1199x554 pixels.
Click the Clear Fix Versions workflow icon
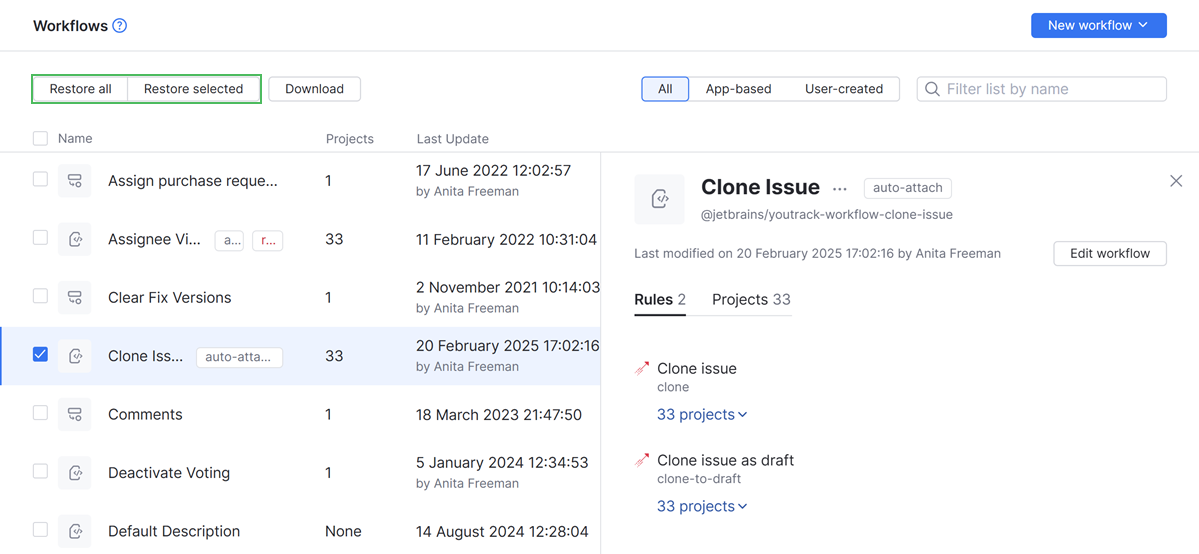click(x=75, y=298)
